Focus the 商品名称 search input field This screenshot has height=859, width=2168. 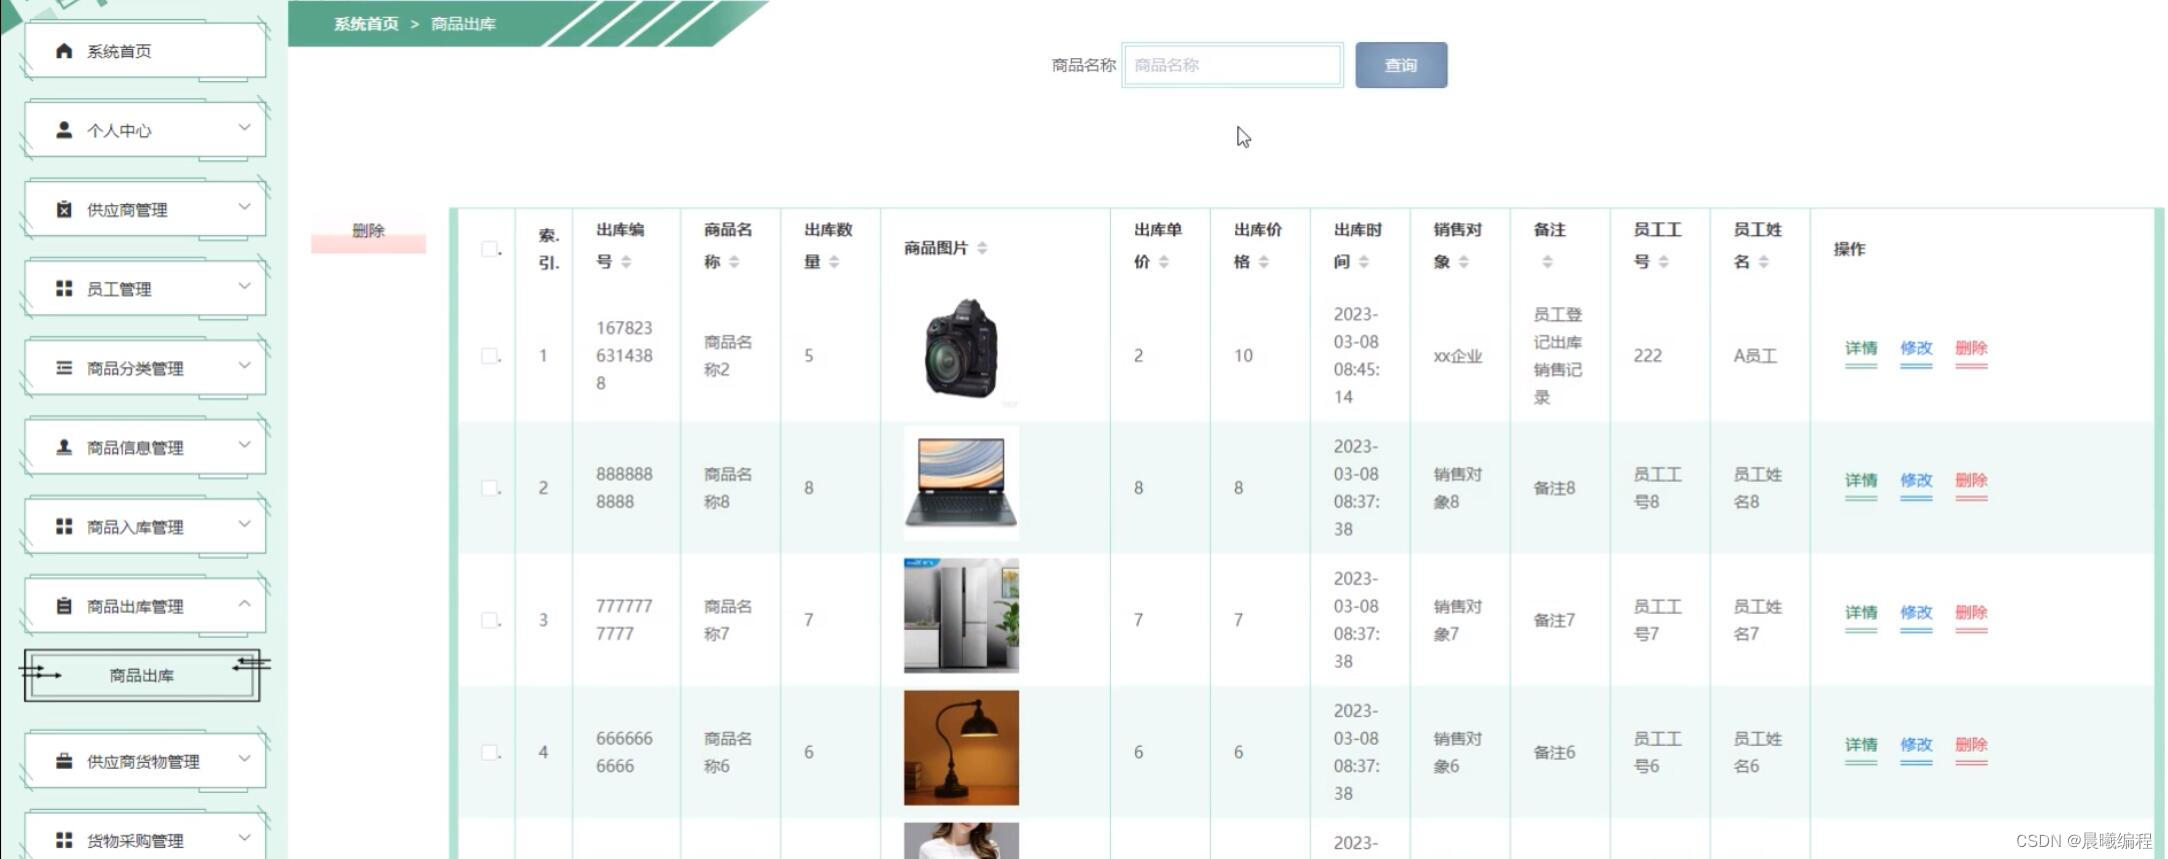pos(1232,65)
